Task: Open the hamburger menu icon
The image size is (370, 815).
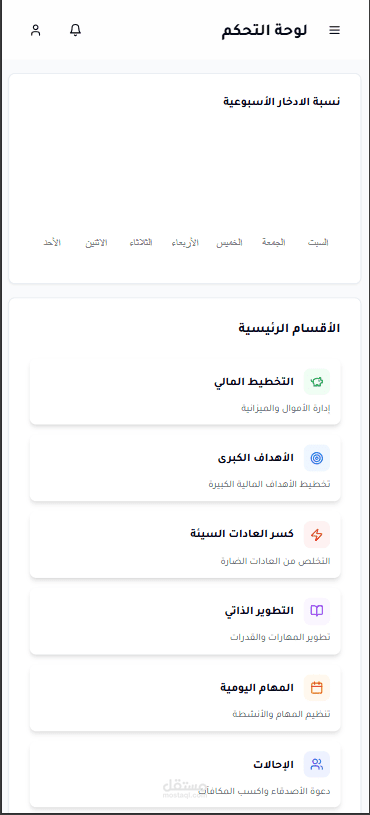Action: (x=335, y=31)
